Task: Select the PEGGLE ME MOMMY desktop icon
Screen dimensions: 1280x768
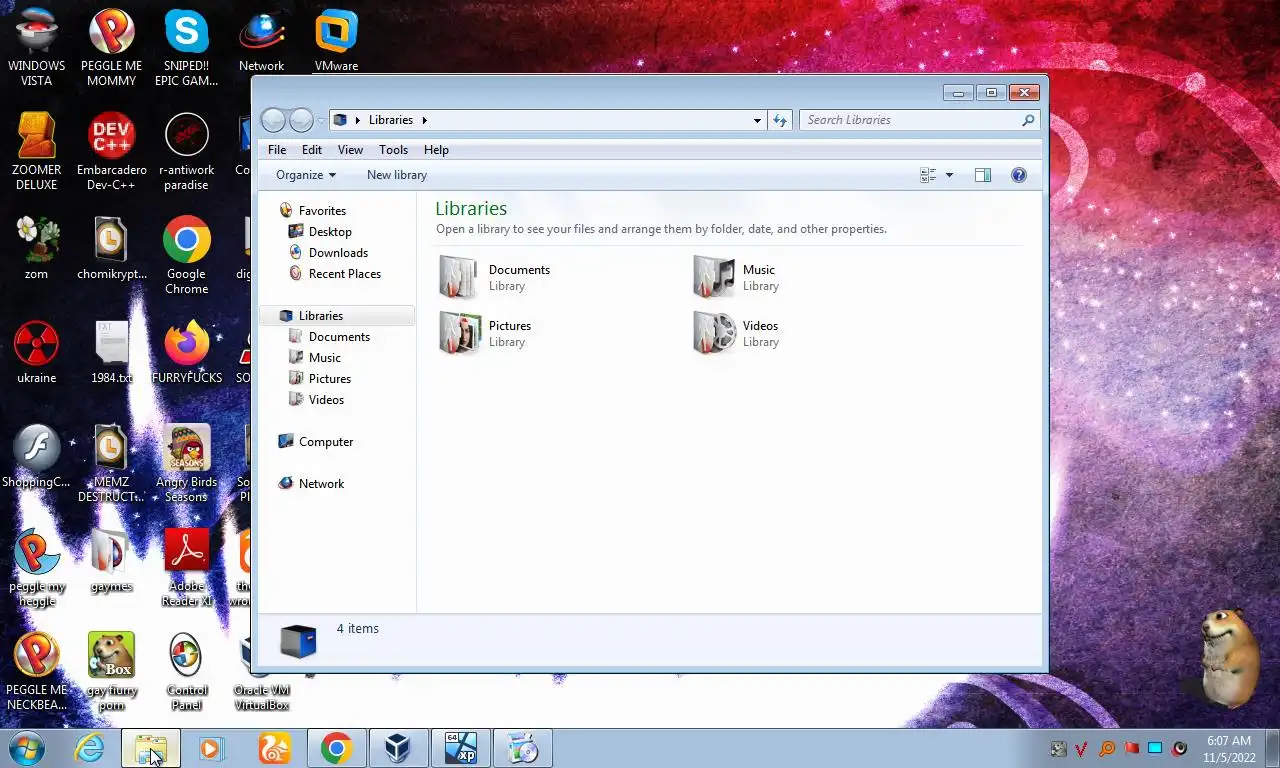Action: (112, 48)
